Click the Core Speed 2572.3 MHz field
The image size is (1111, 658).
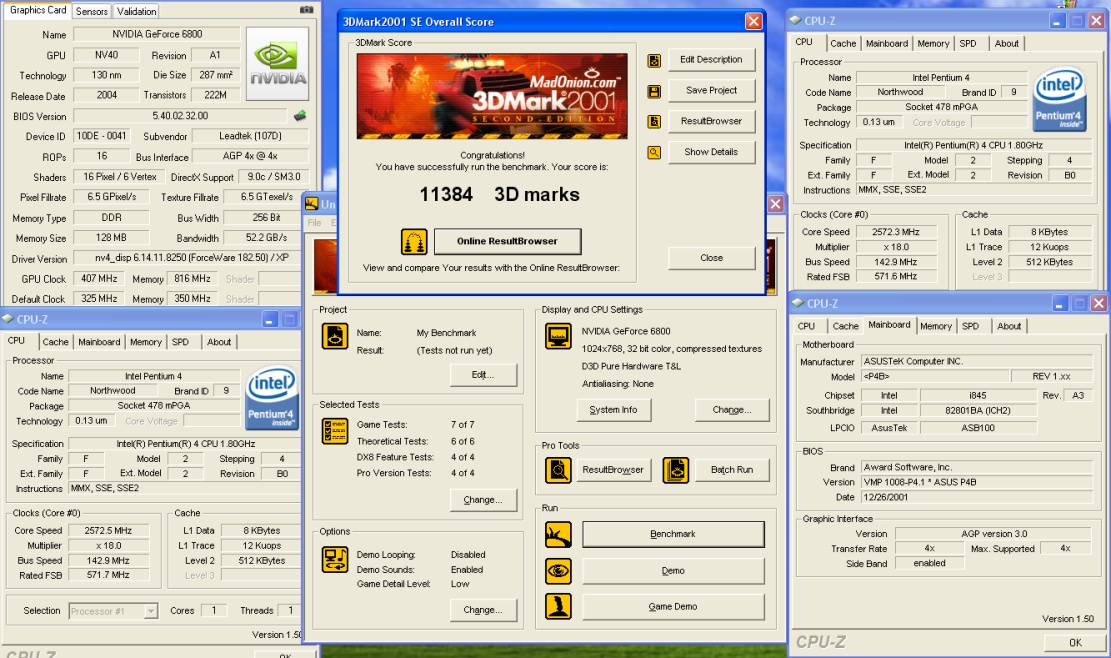click(896, 232)
